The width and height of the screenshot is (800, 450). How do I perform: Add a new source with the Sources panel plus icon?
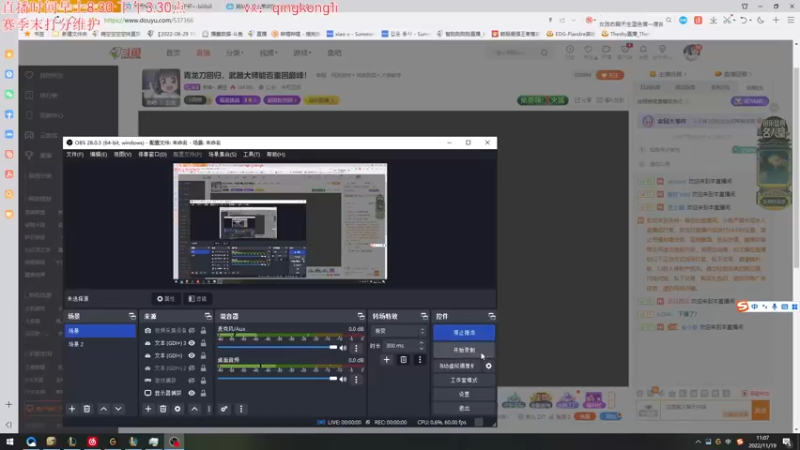pyautogui.click(x=148, y=409)
